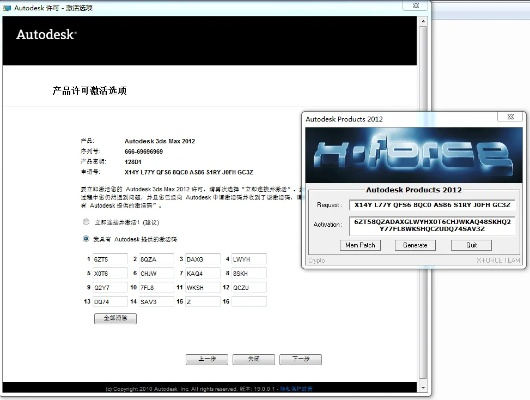Click activation code field 7

pos(203,273)
